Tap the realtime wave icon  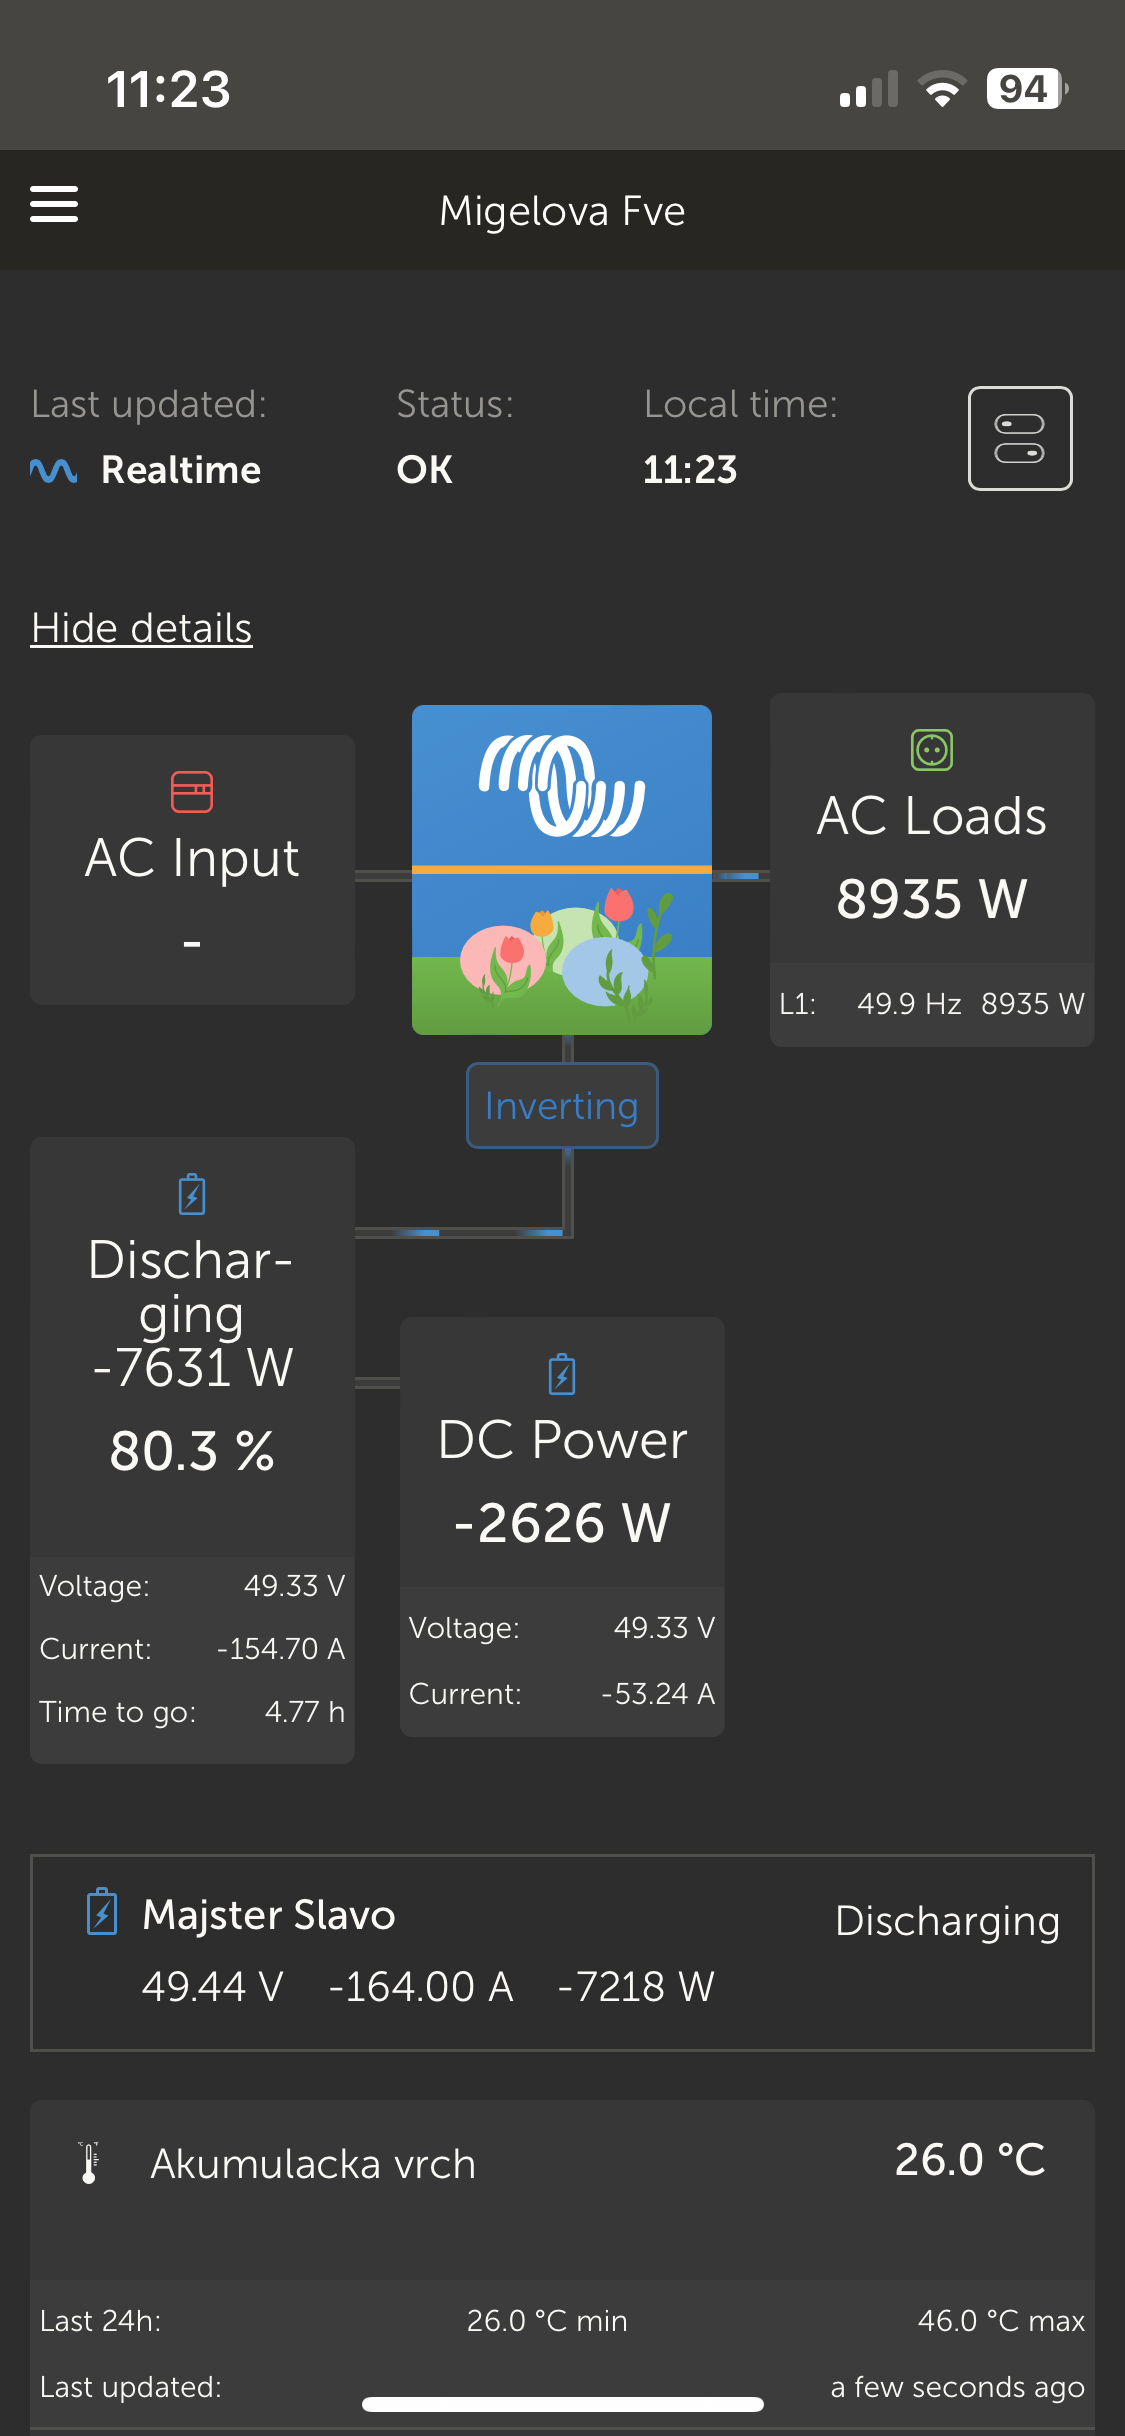[x=53, y=470]
